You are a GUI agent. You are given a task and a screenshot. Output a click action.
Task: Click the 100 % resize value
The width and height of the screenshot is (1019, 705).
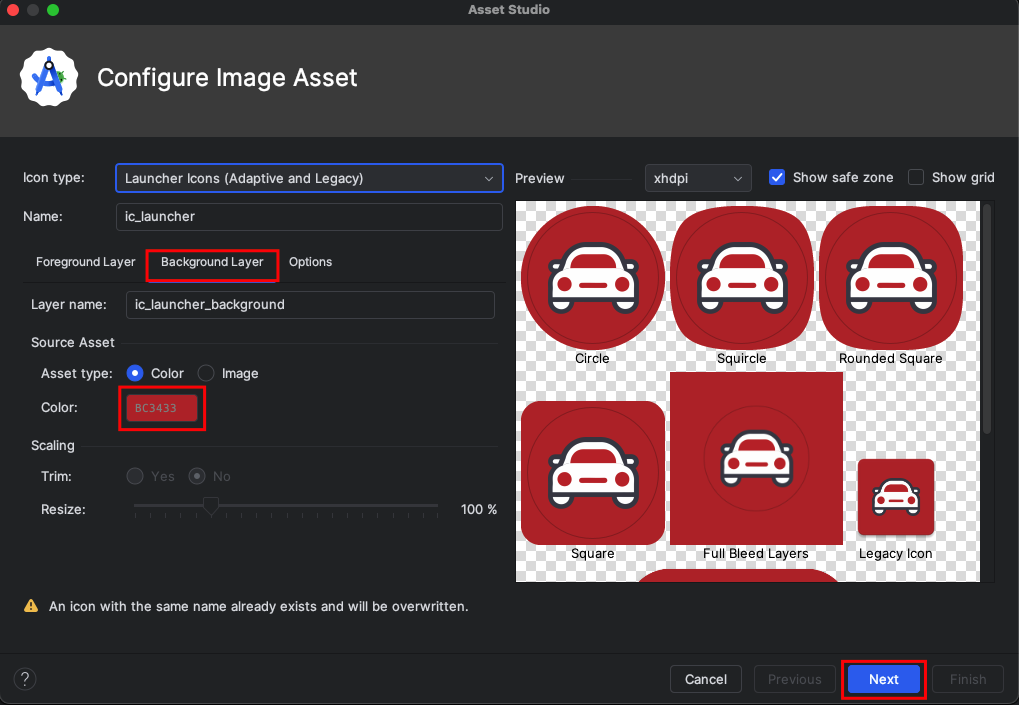[479, 509]
